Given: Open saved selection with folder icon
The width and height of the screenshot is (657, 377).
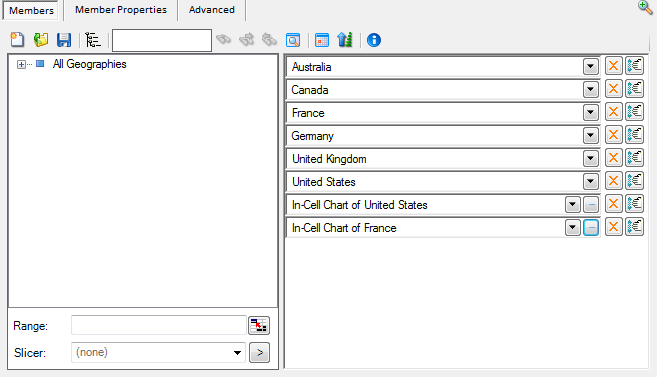Looking at the screenshot, I should click(41, 40).
